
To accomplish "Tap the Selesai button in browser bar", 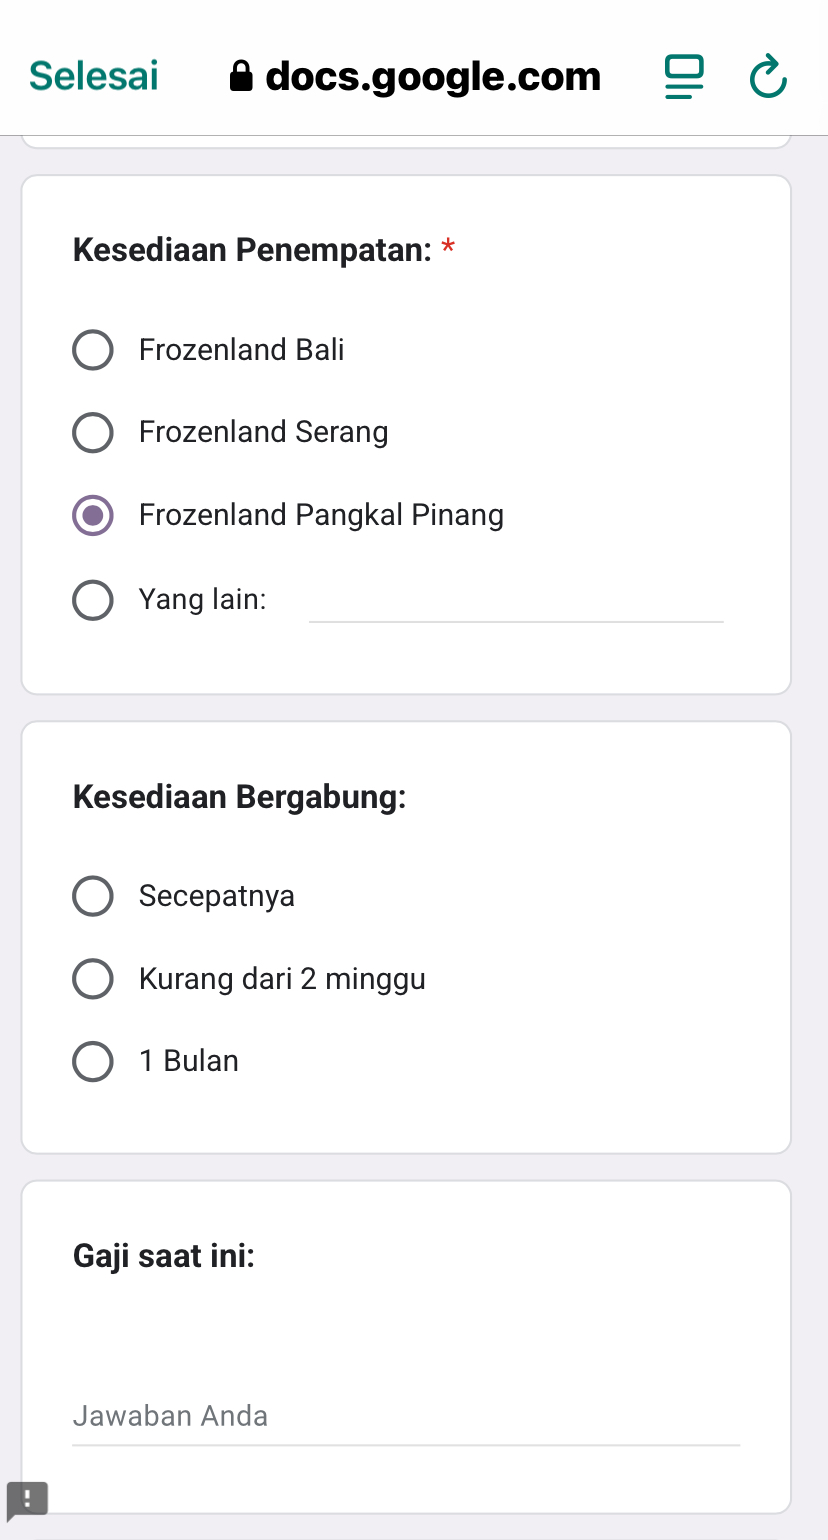I will pyautogui.click(x=94, y=76).
